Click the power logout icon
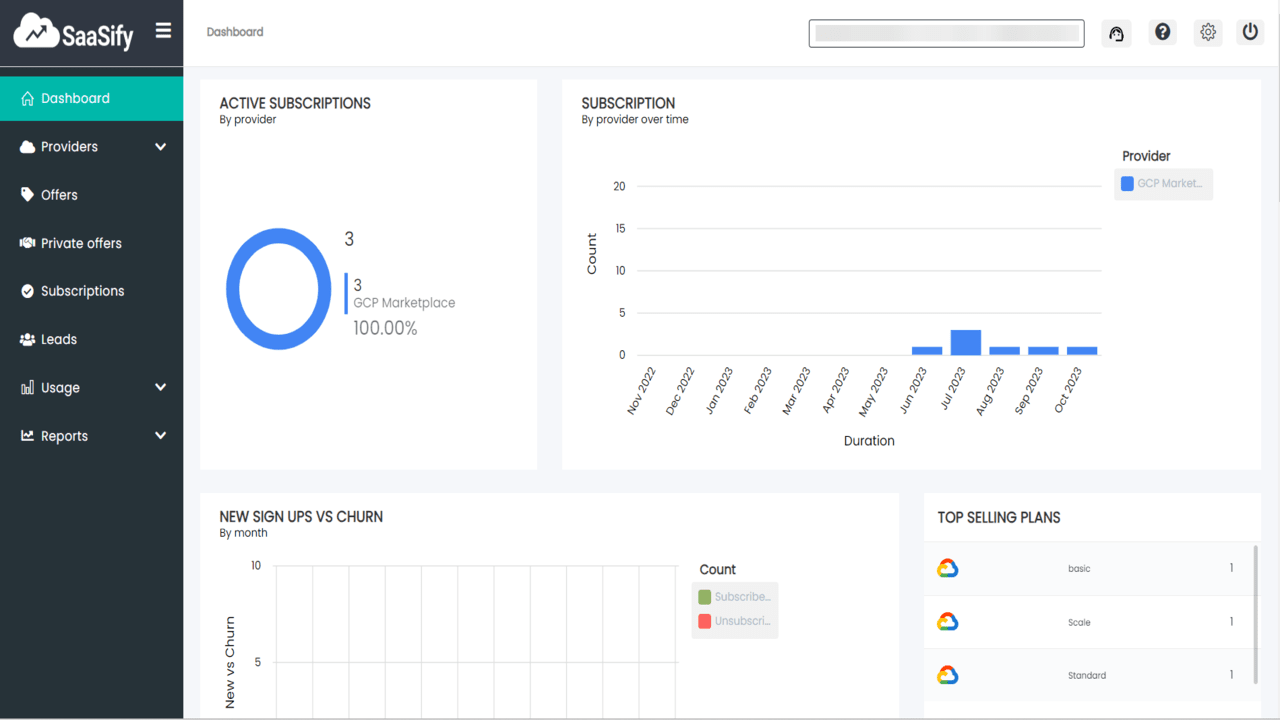 [x=1250, y=33]
